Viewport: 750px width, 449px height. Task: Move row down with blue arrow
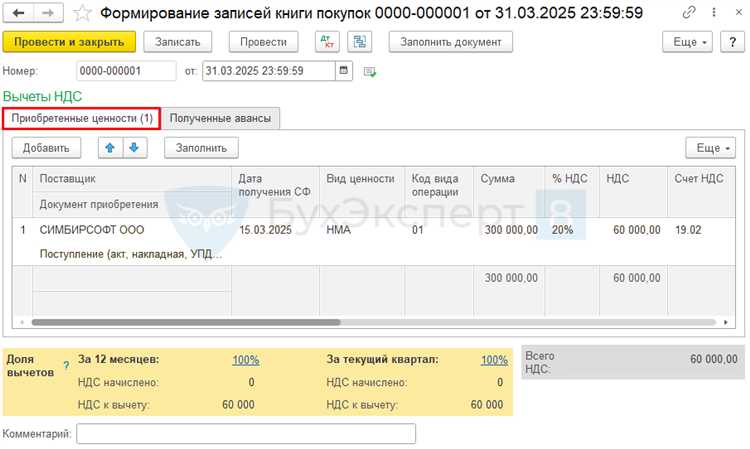point(134,148)
